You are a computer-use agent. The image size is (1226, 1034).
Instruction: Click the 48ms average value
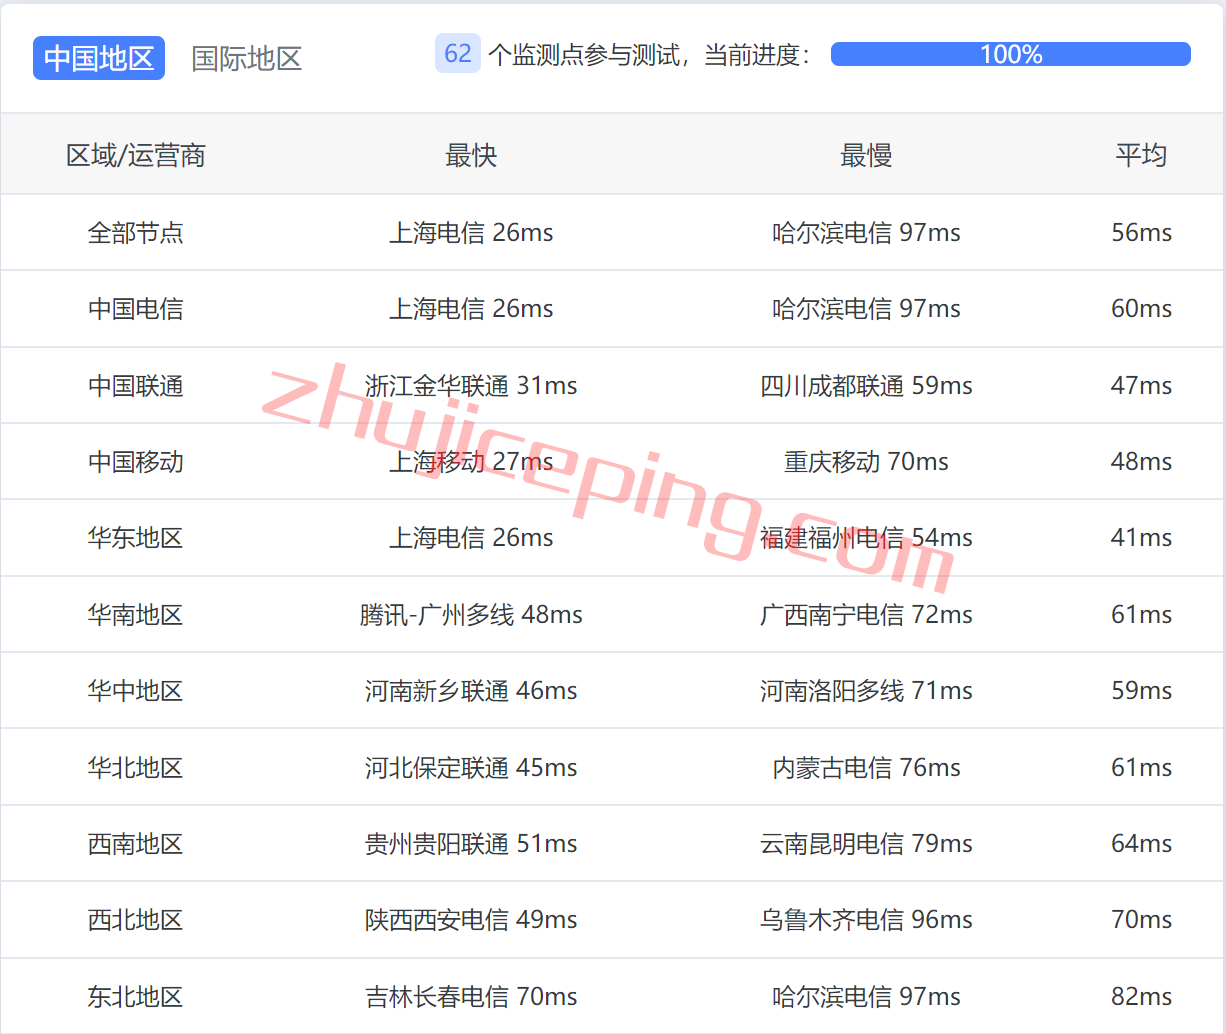(x=1141, y=461)
